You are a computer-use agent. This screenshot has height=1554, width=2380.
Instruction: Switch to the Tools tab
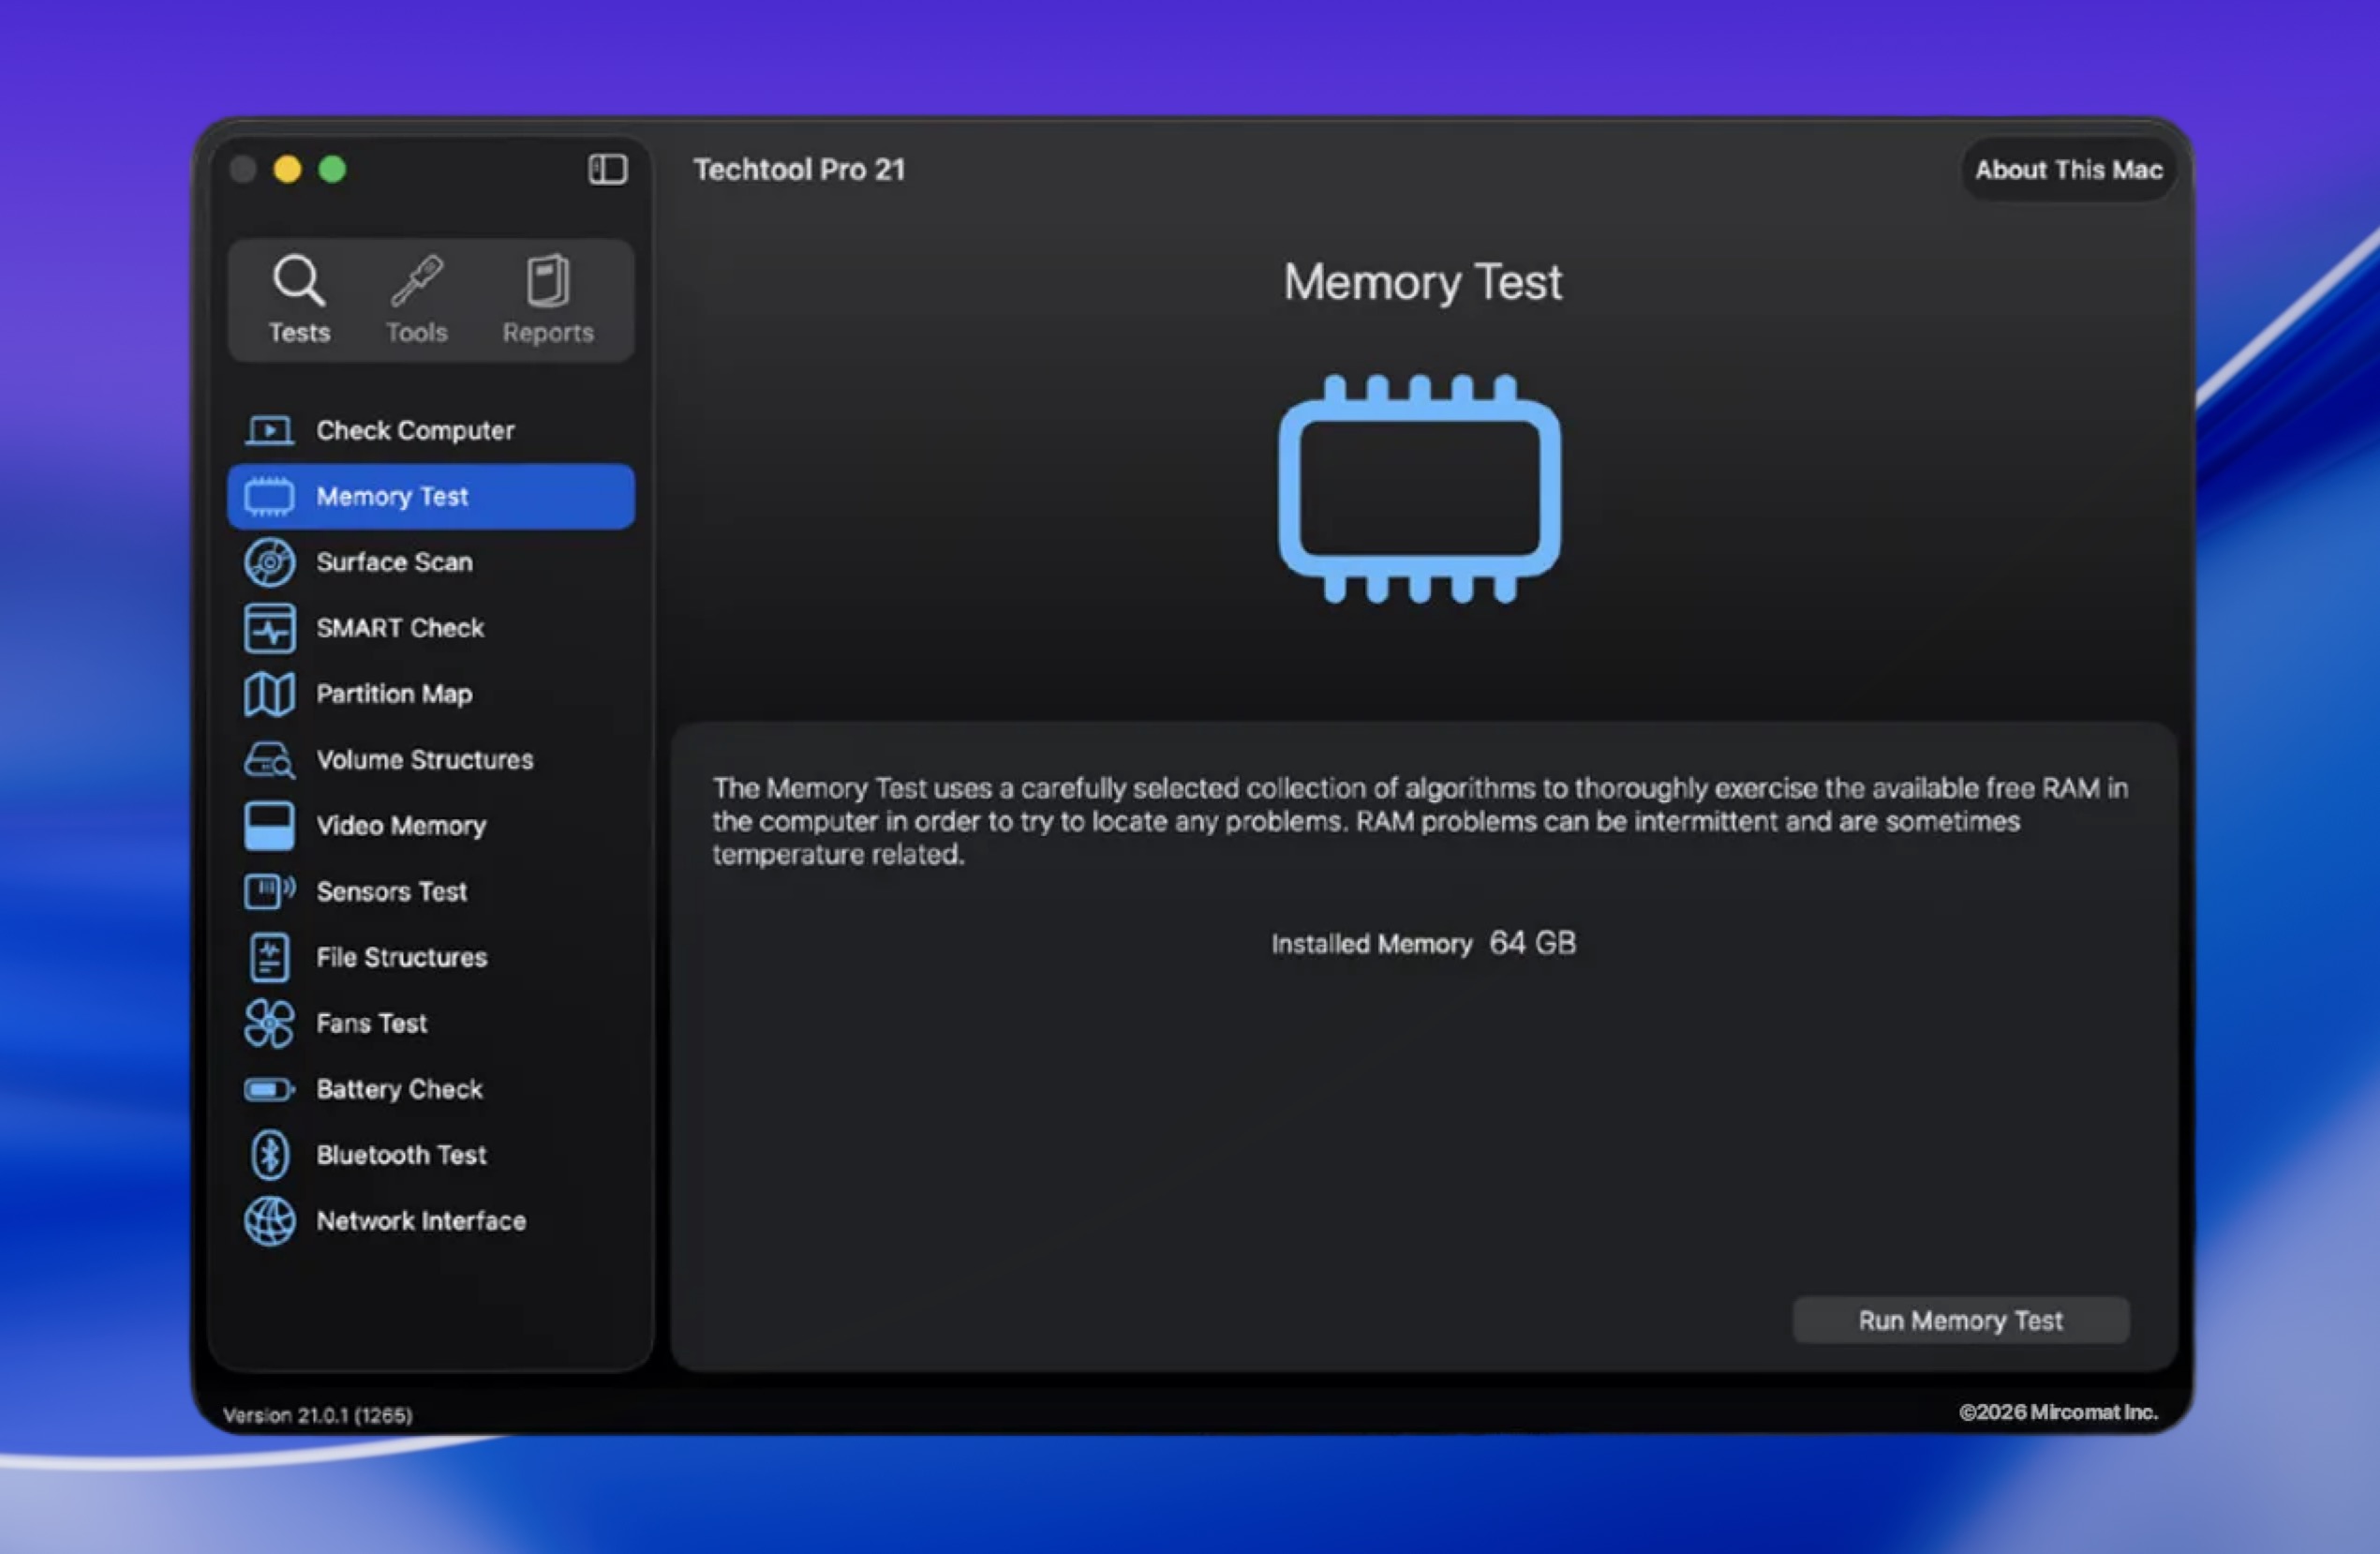(x=416, y=299)
